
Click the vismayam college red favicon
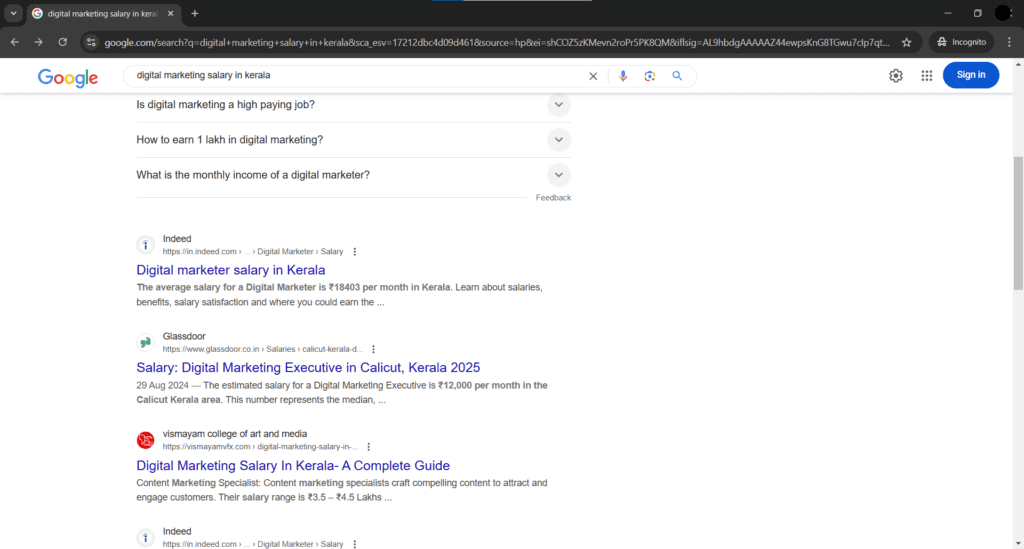[146, 440]
